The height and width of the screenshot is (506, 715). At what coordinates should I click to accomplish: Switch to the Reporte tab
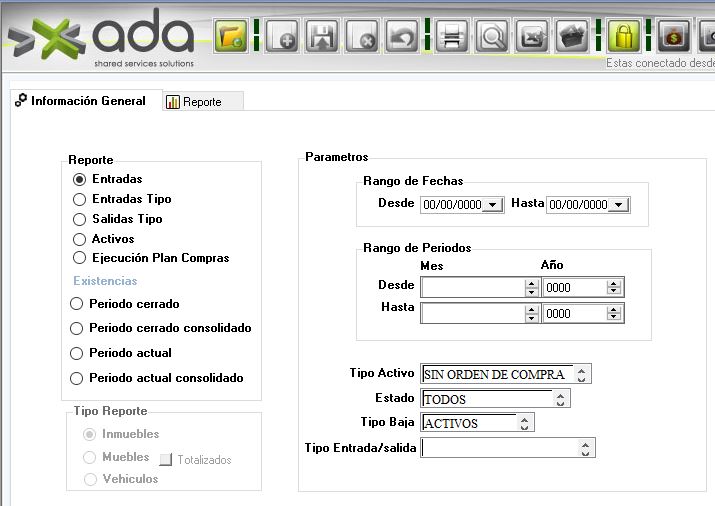pyautogui.click(x=202, y=102)
